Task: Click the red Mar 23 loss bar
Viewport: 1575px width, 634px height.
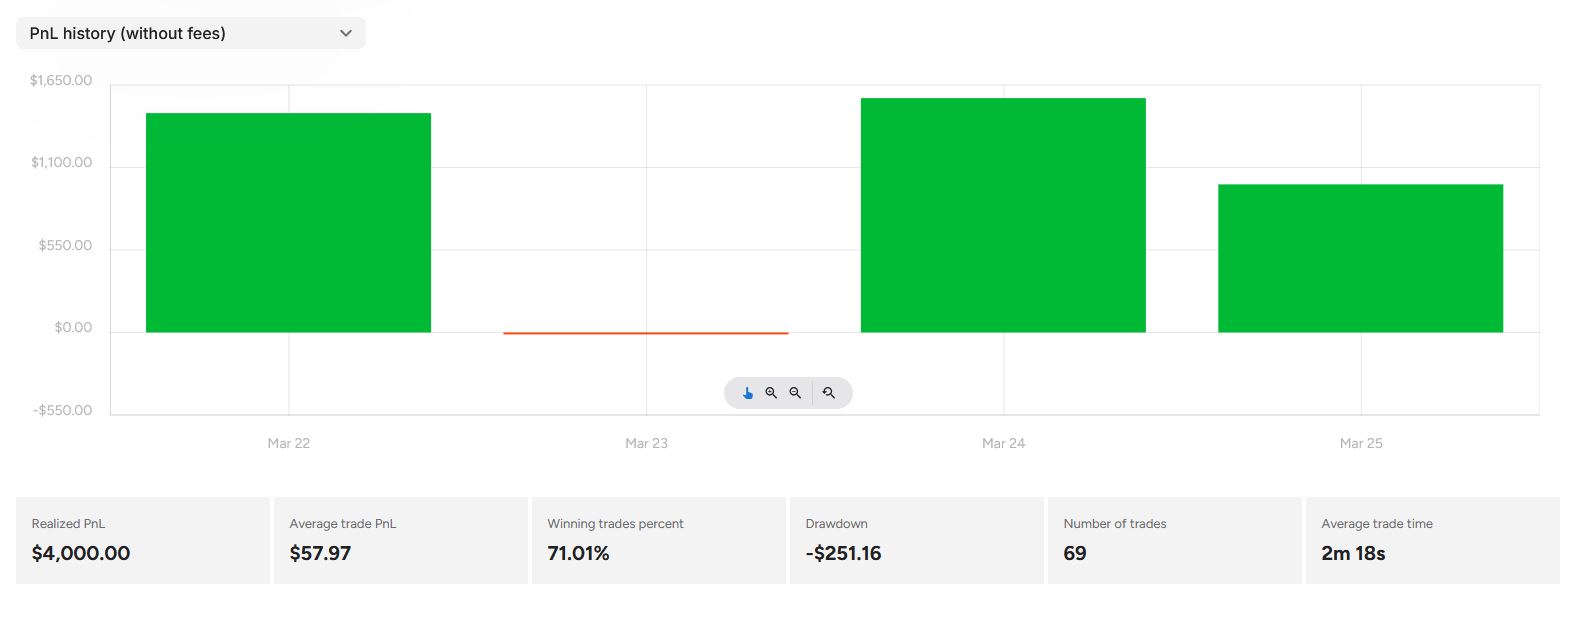Action: tap(646, 333)
